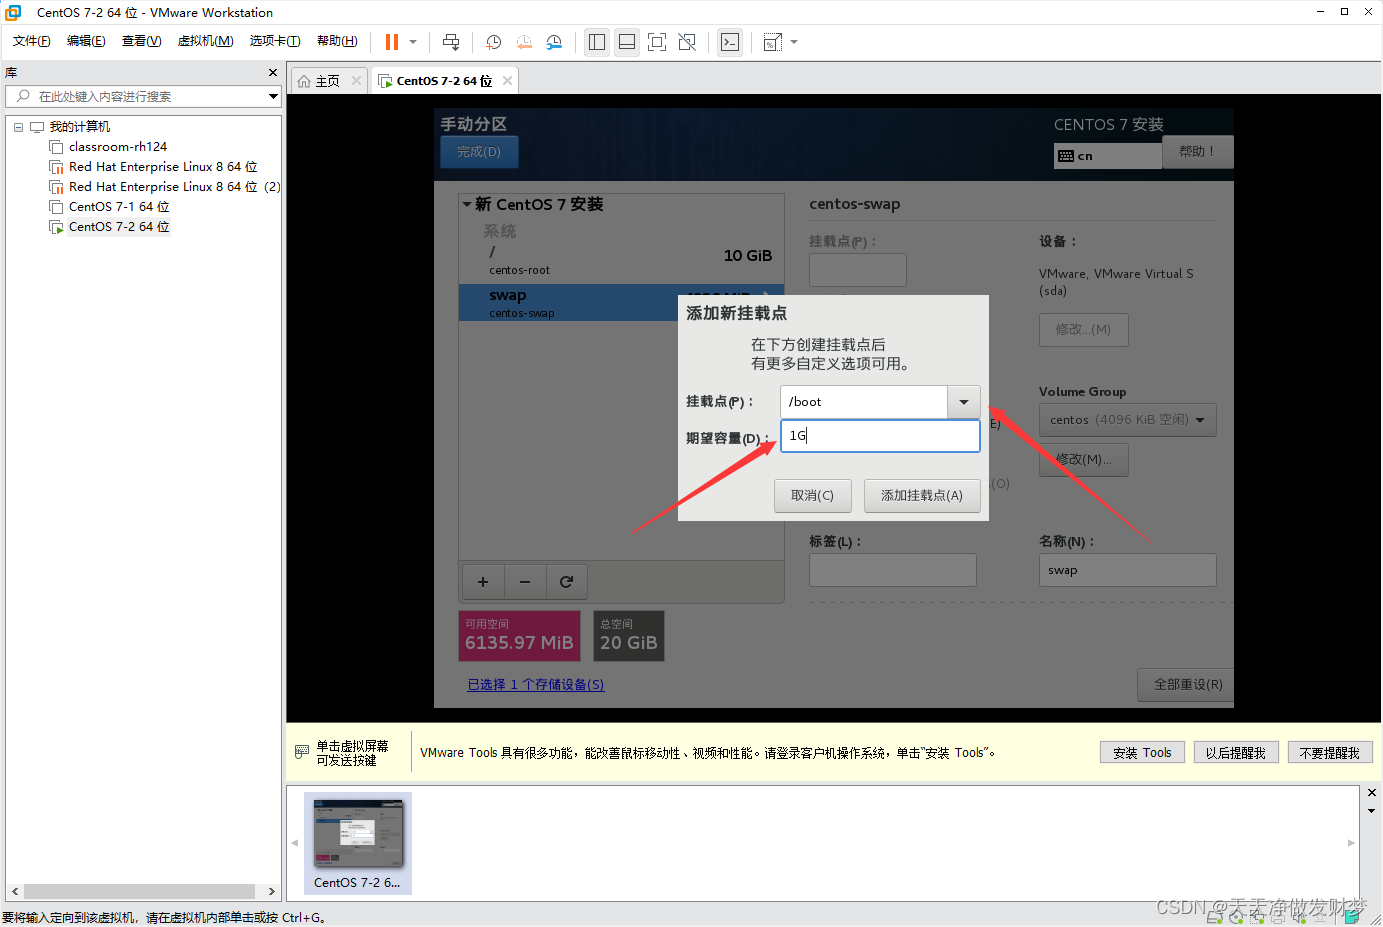Click 取消(C) in the dialog
Screen dimensions: 1383x927
(x=813, y=496)
